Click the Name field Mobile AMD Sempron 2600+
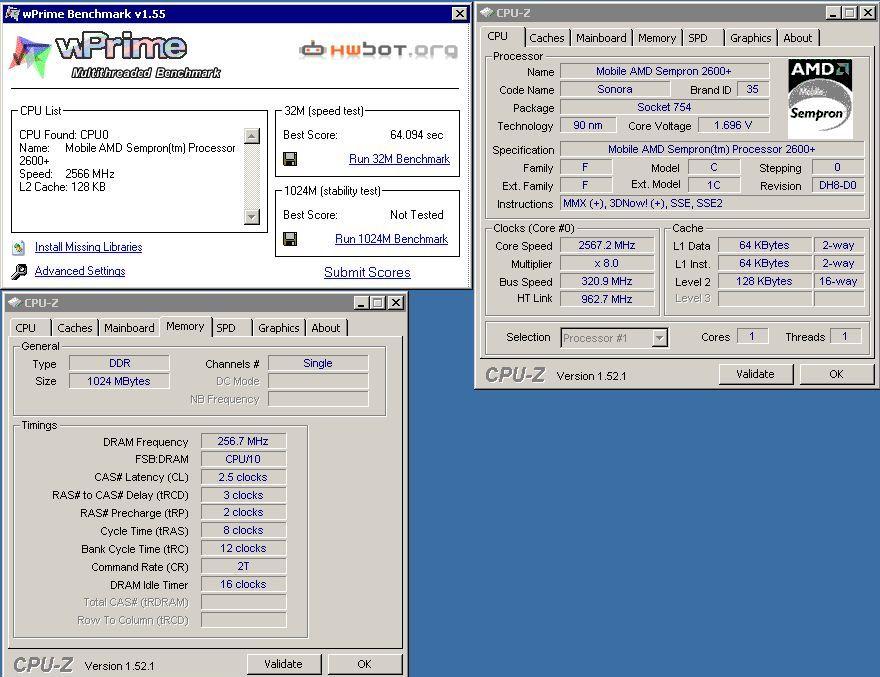 664,71
